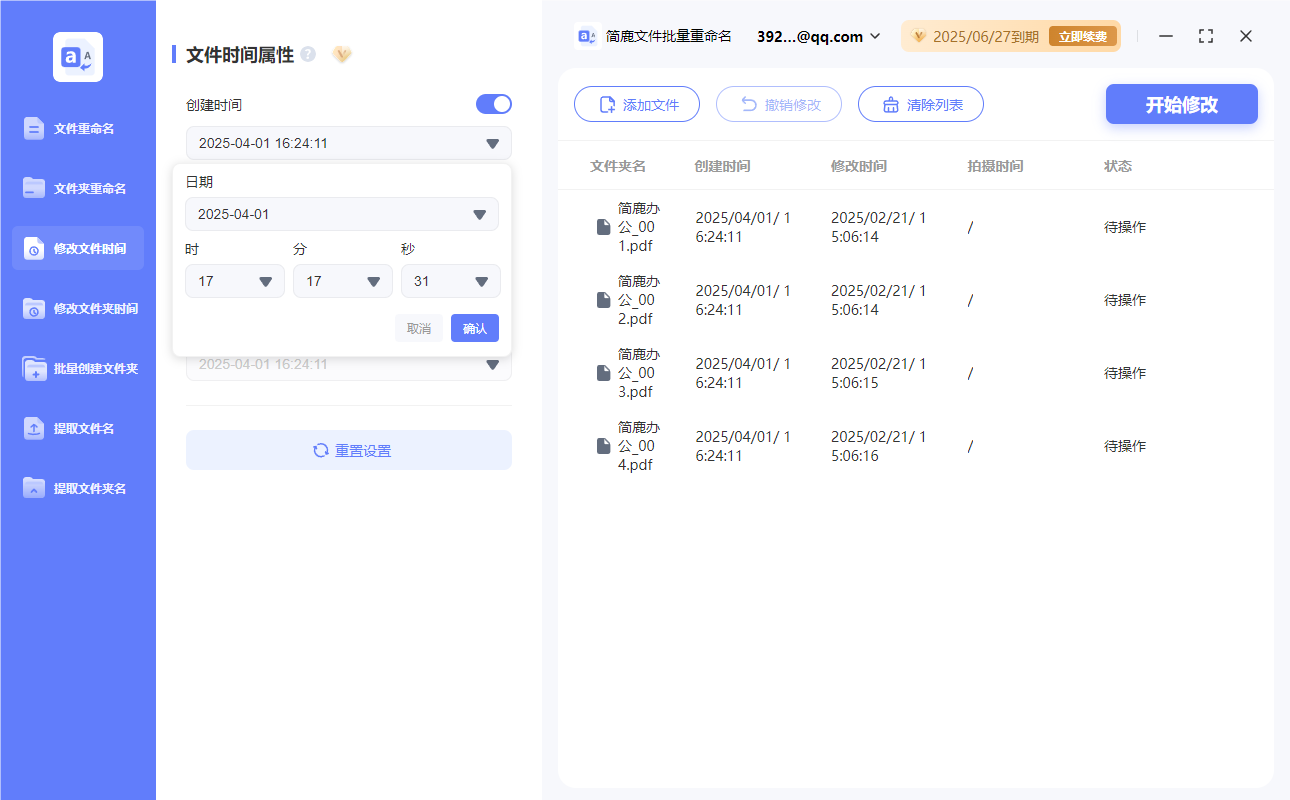Click the 开始修改 button
Image resolution: width=1290 pixels, height=800 pixels.
1181,103
